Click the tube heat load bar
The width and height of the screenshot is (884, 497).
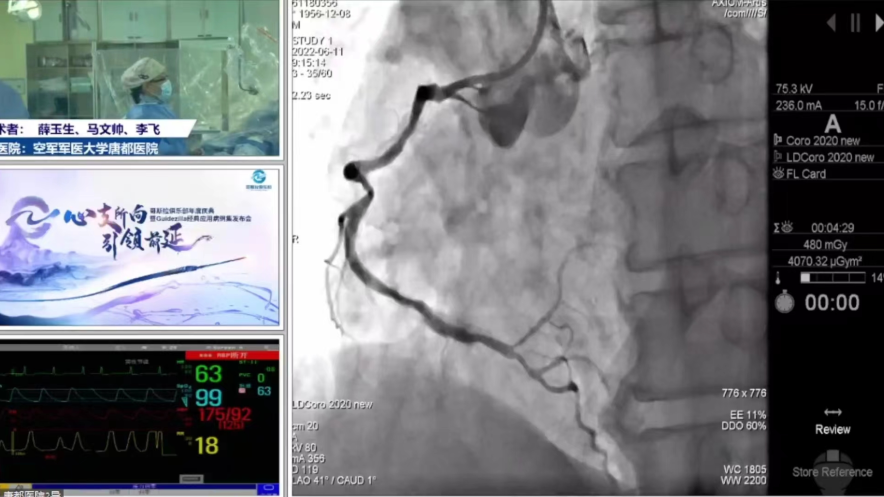click(832, 277)
